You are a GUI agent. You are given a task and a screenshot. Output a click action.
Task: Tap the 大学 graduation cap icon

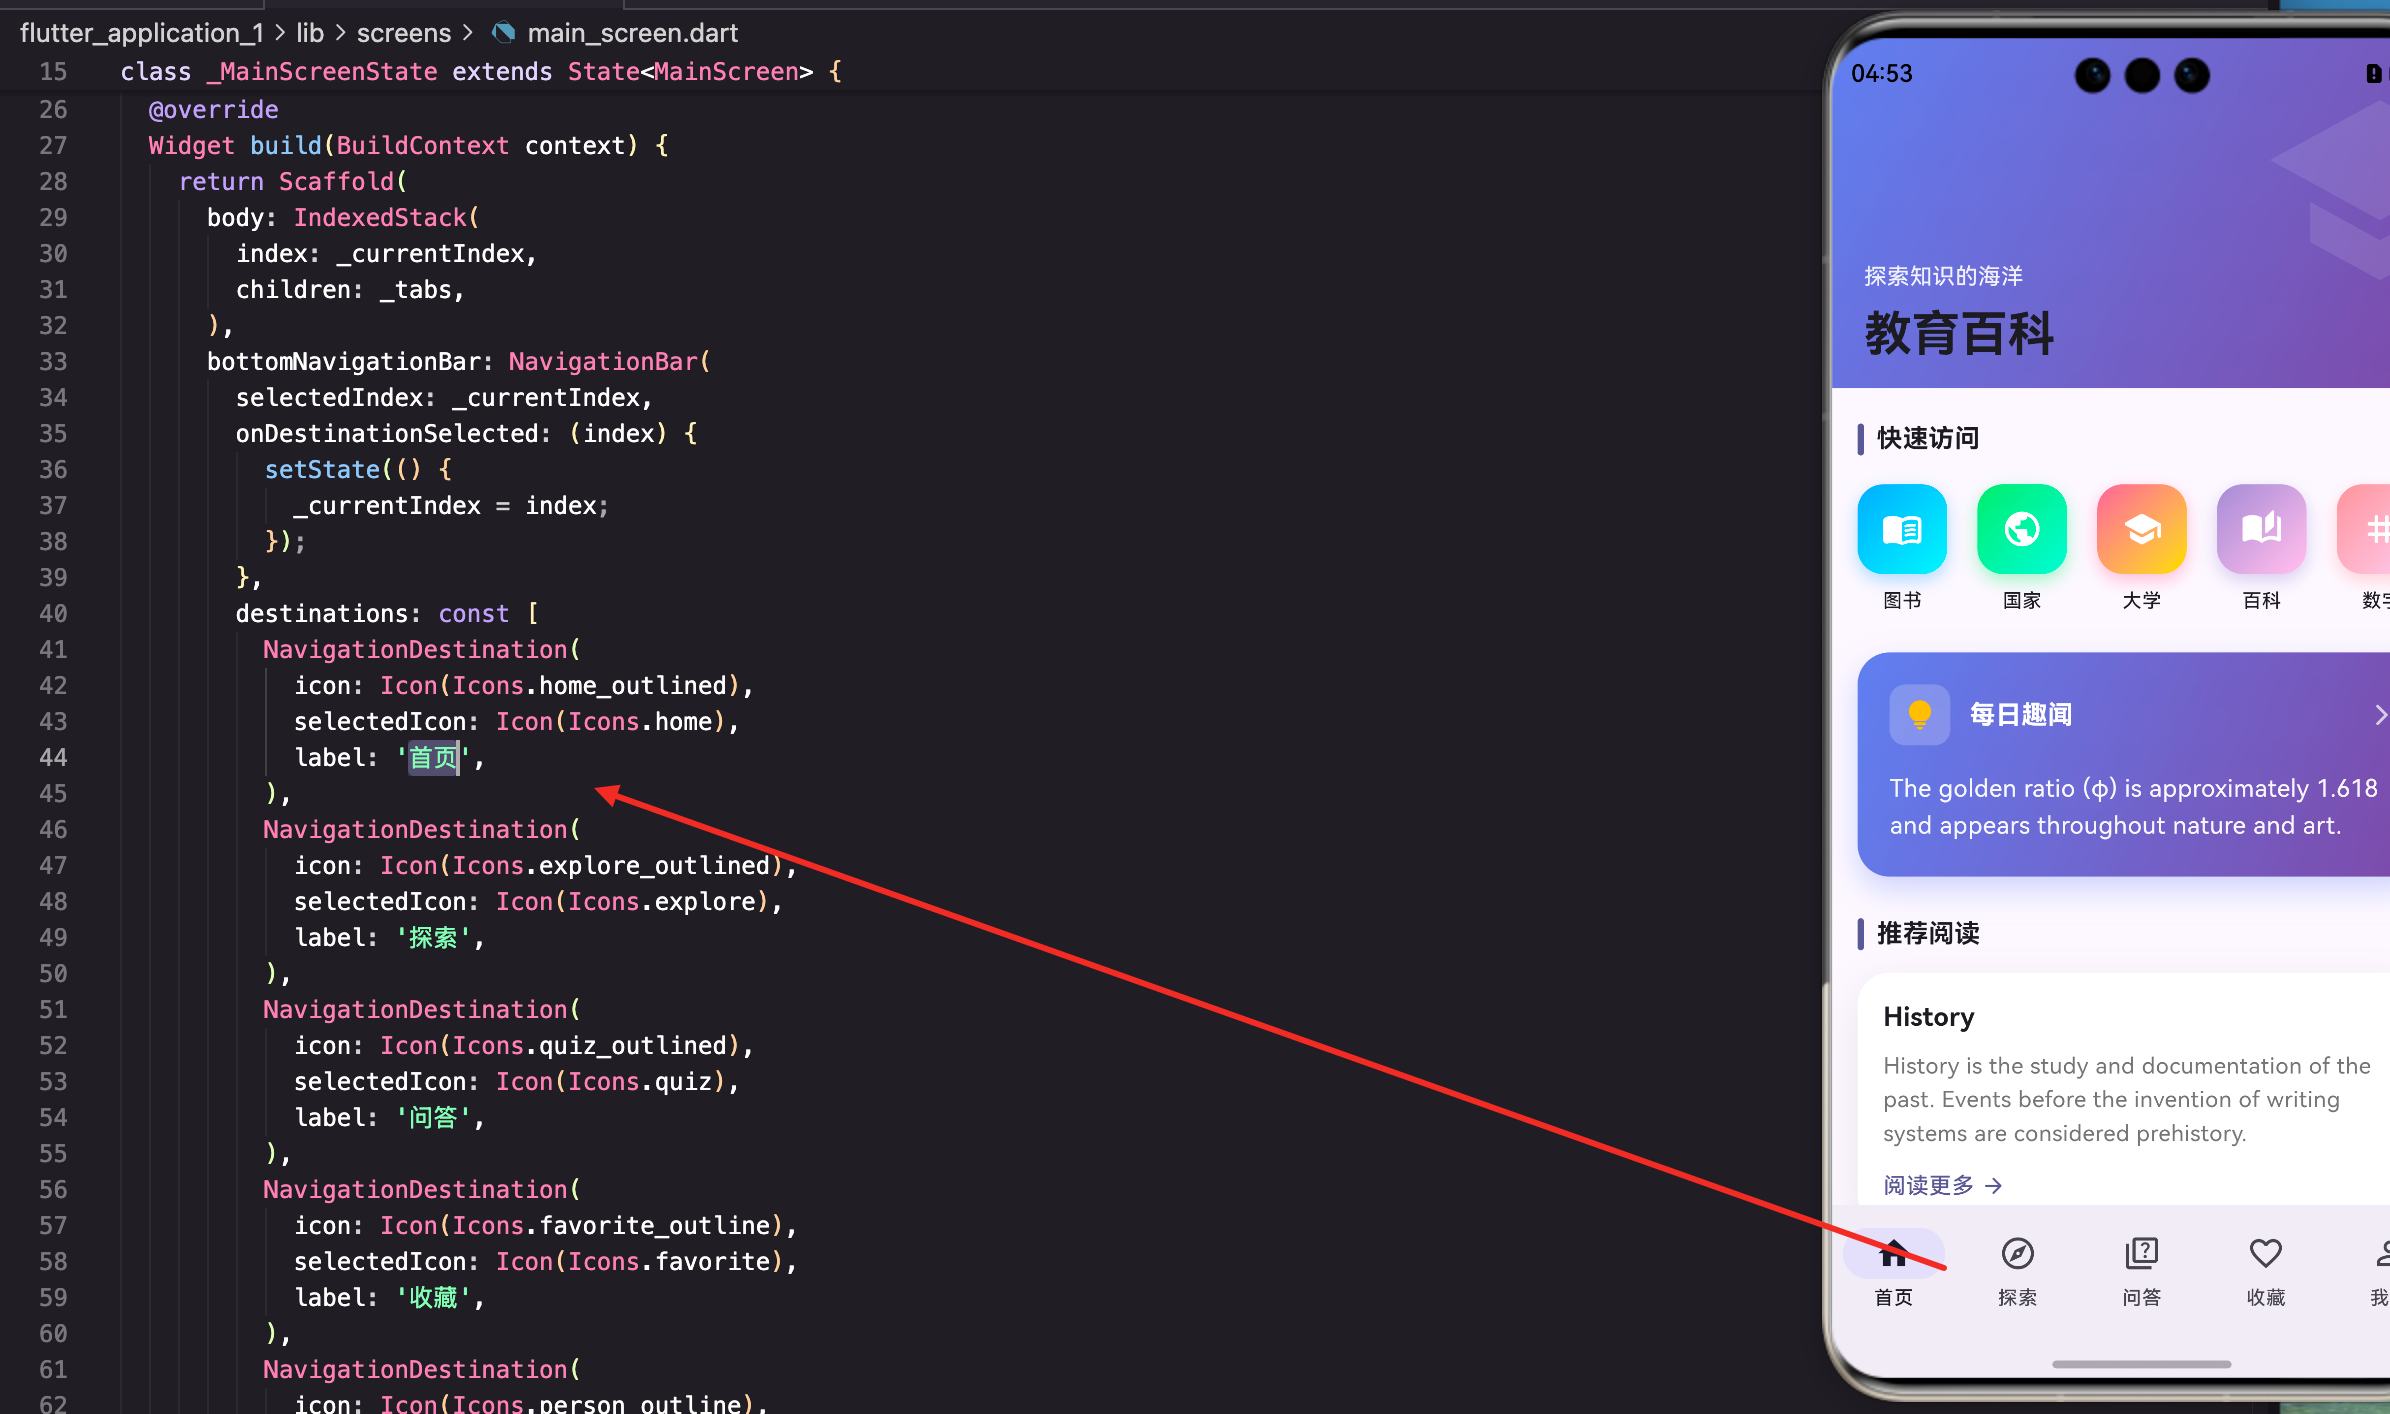(2141, 529)
